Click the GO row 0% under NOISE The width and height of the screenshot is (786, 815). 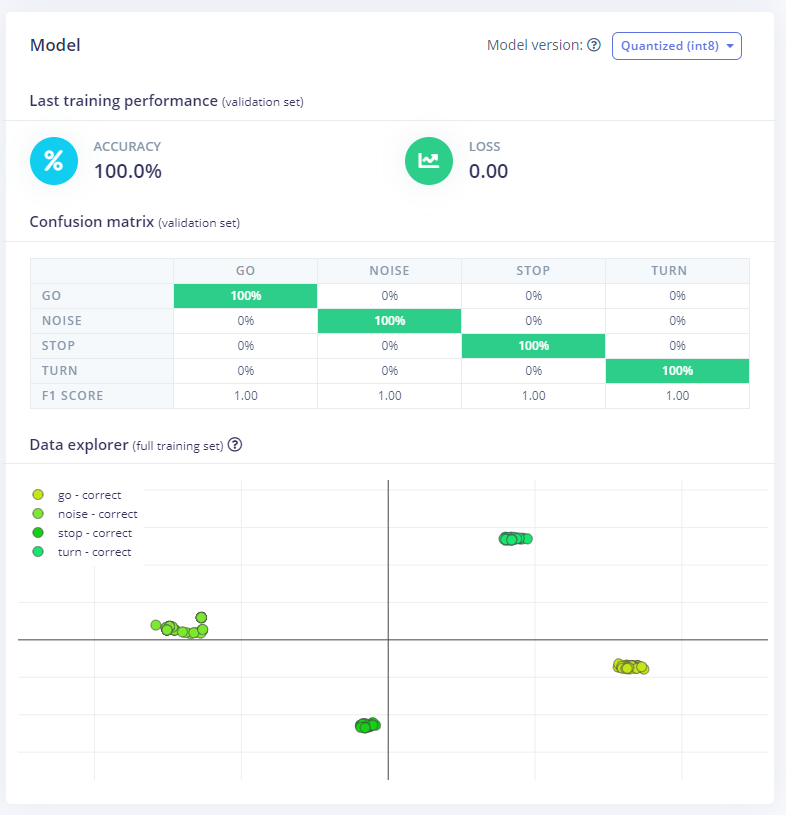click(x=389, y=296)
